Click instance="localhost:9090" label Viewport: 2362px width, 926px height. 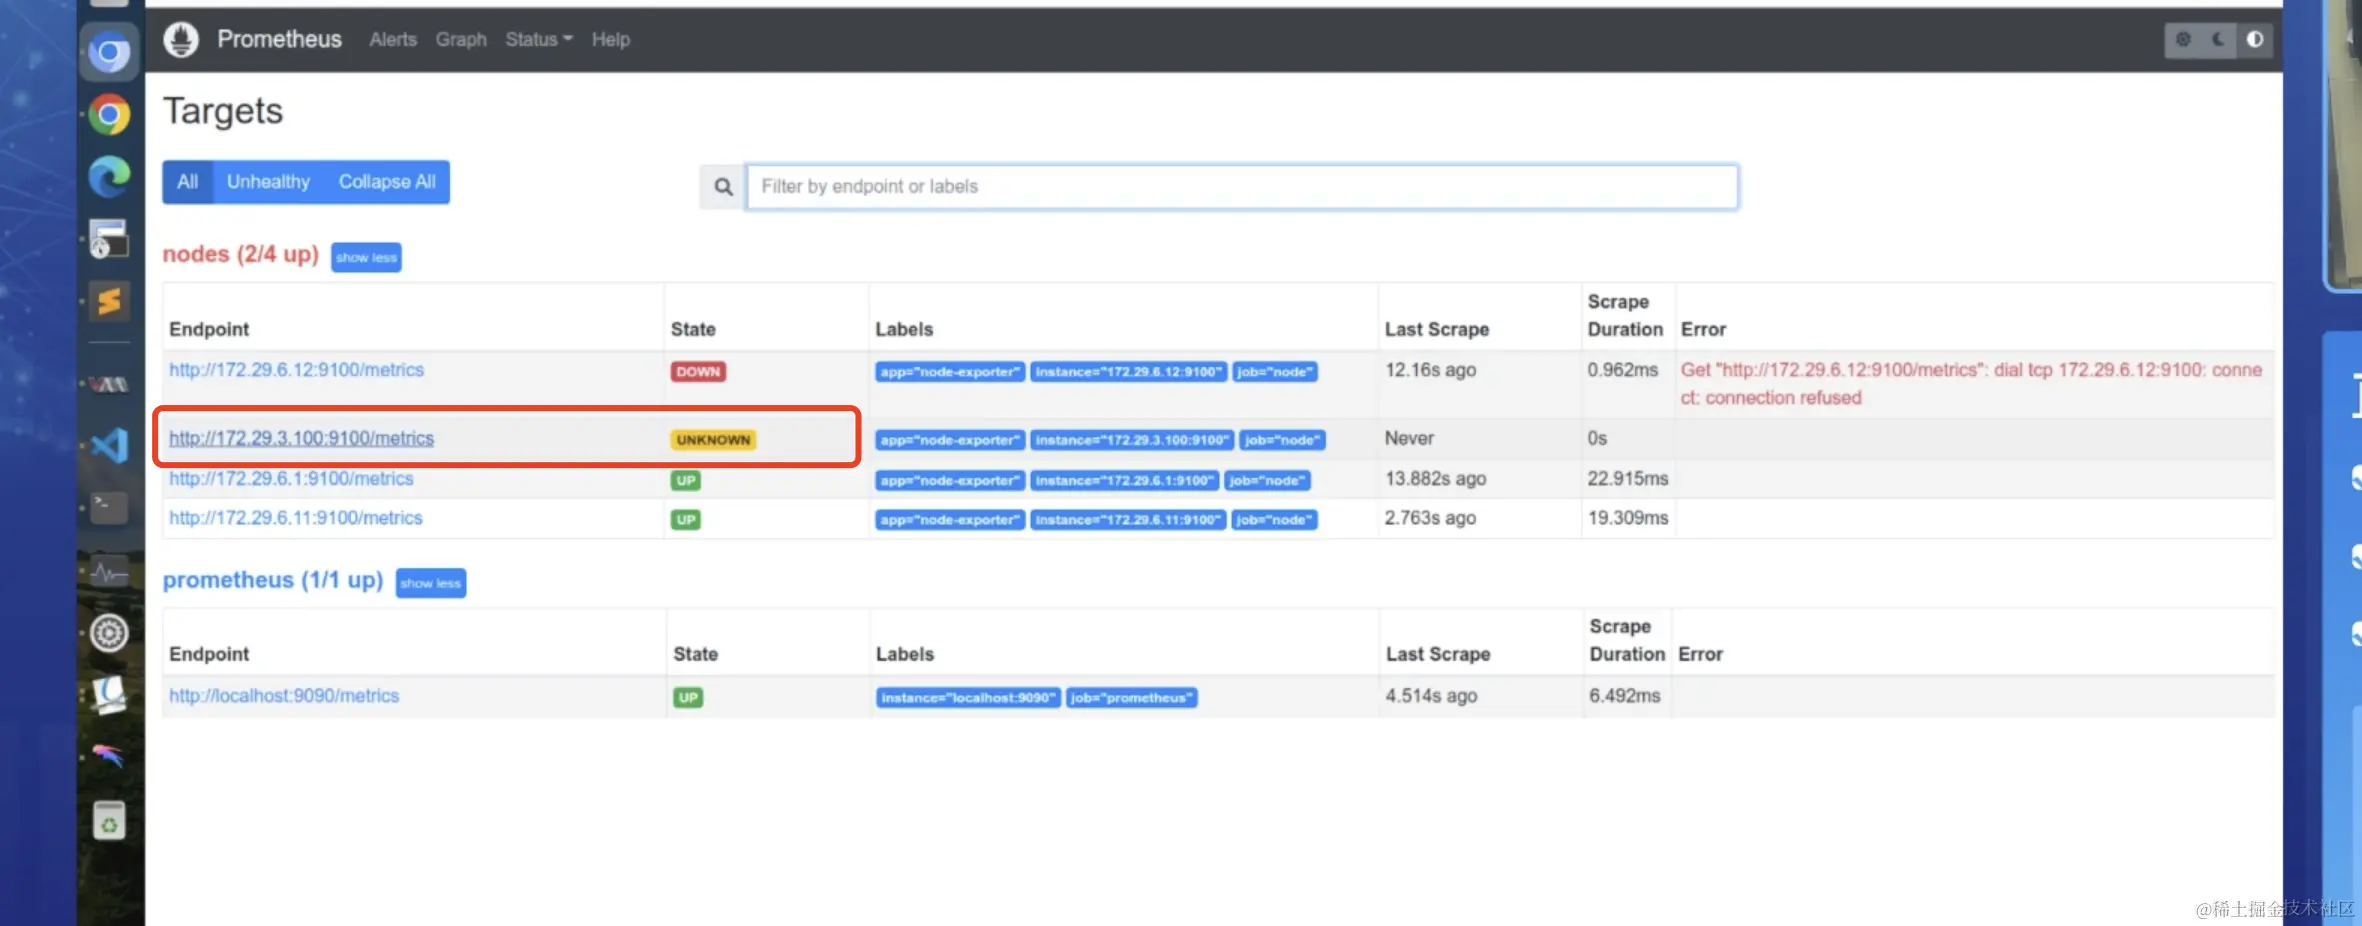(x=968, y=698)
